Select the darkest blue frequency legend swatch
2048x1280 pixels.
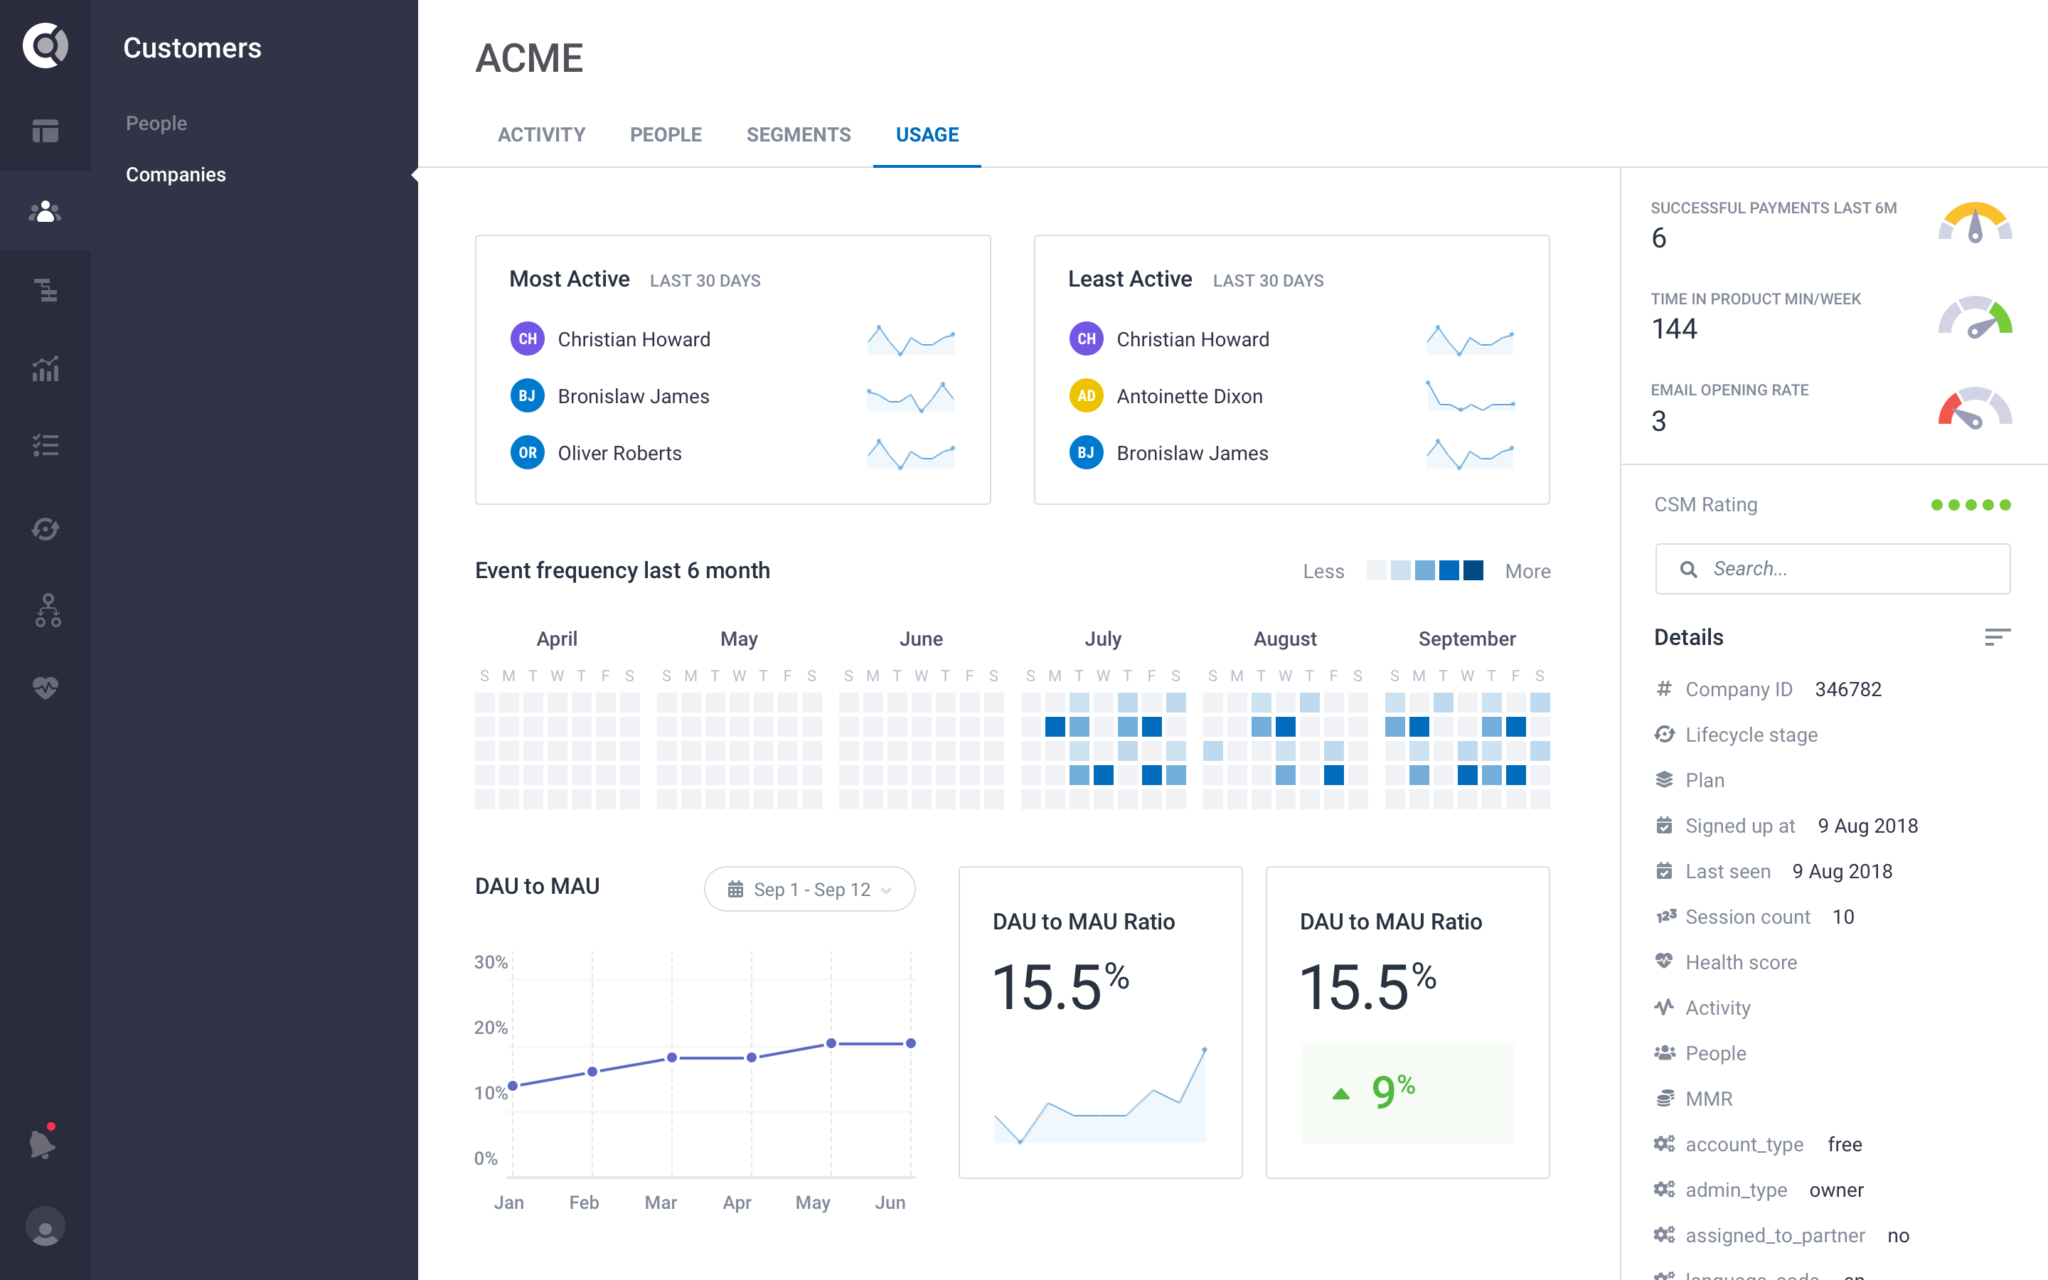coord(1473,570)
